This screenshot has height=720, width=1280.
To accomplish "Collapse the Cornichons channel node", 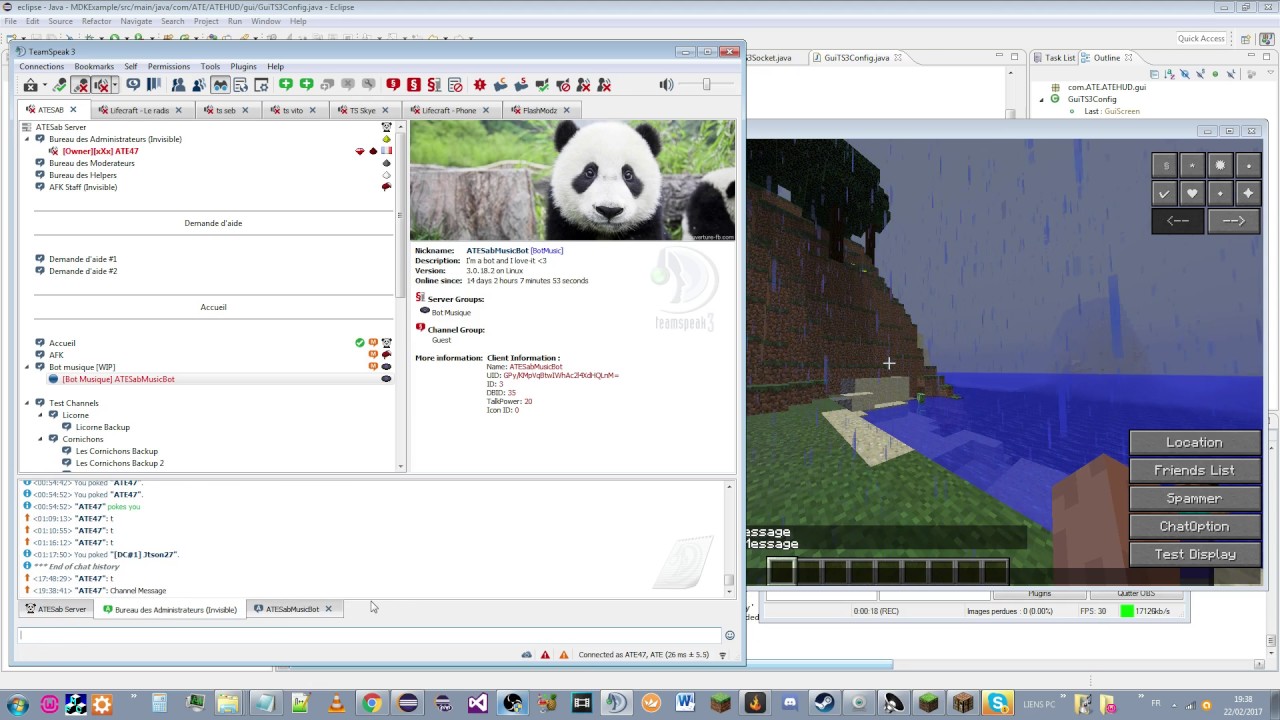I will click(x=40, y=439).
